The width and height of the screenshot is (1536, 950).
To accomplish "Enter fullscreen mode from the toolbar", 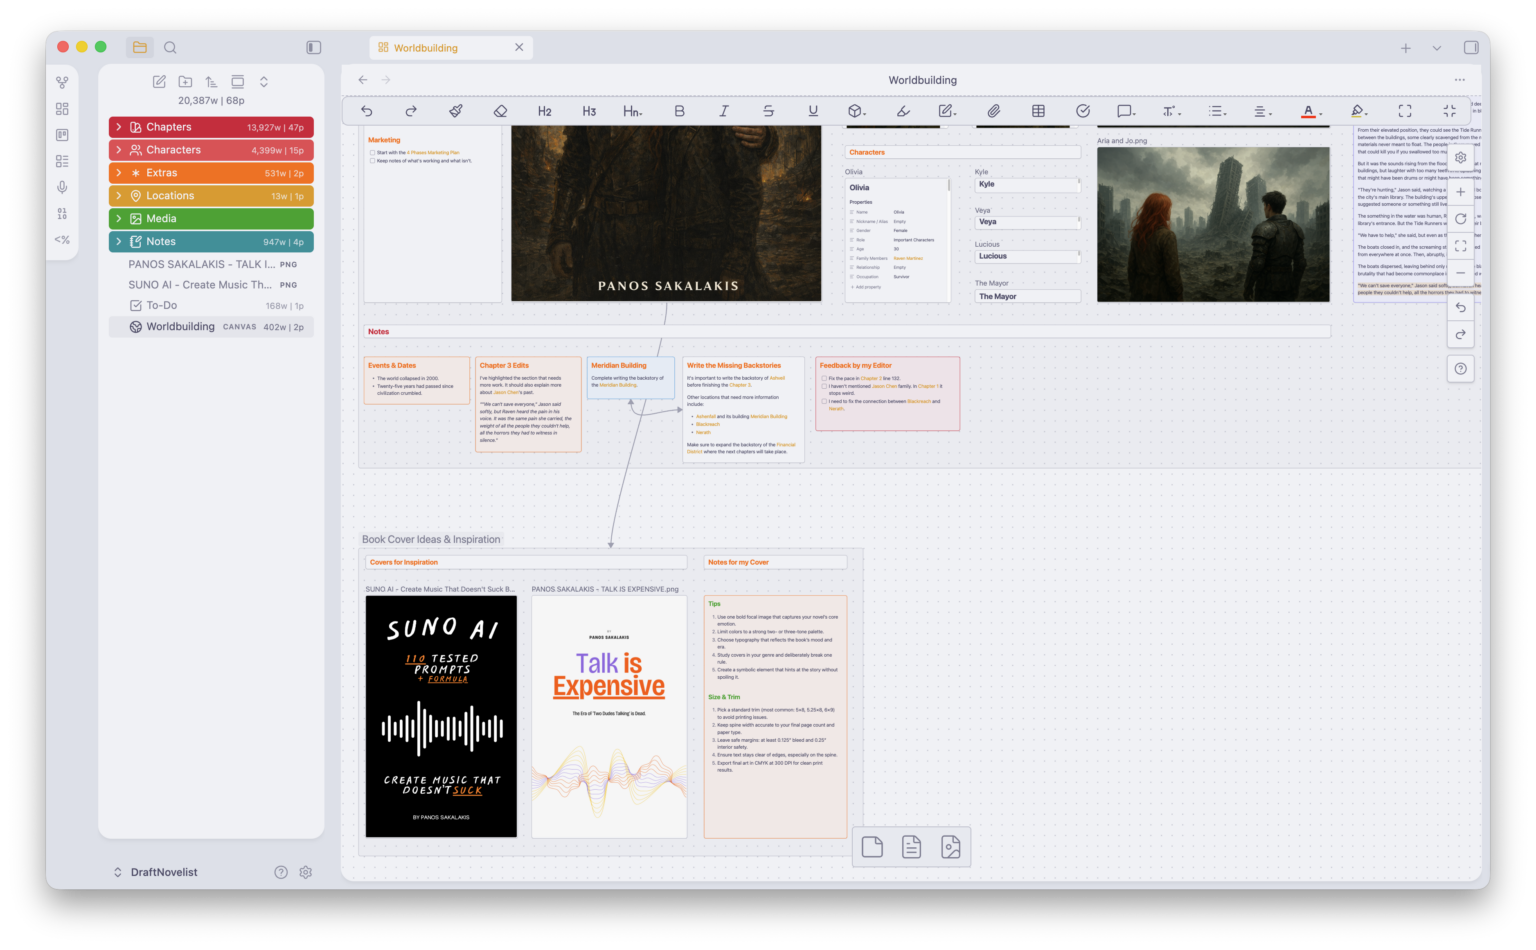I will pyautogui.click(x=1404, y=111).
